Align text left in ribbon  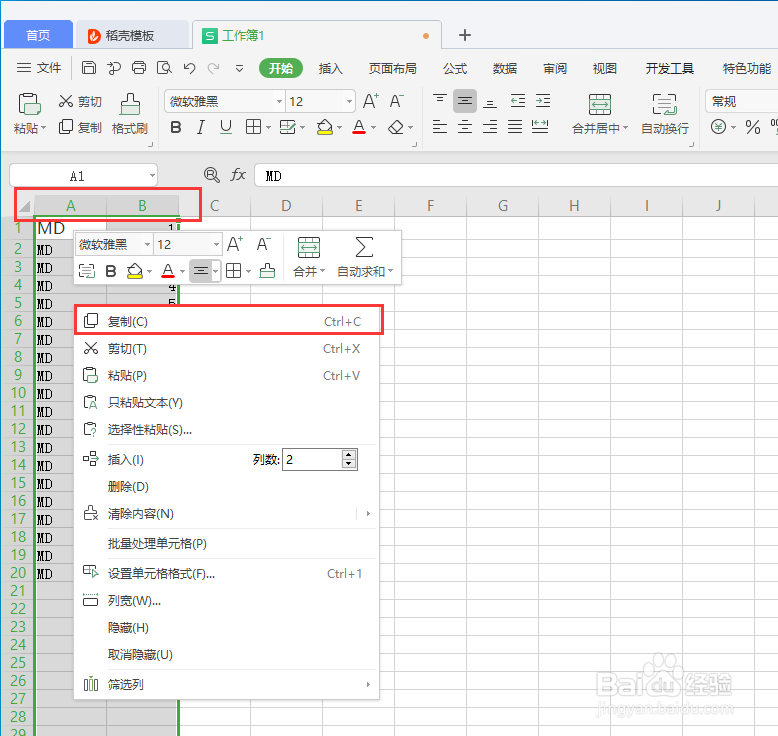click(x=440, y=128)
